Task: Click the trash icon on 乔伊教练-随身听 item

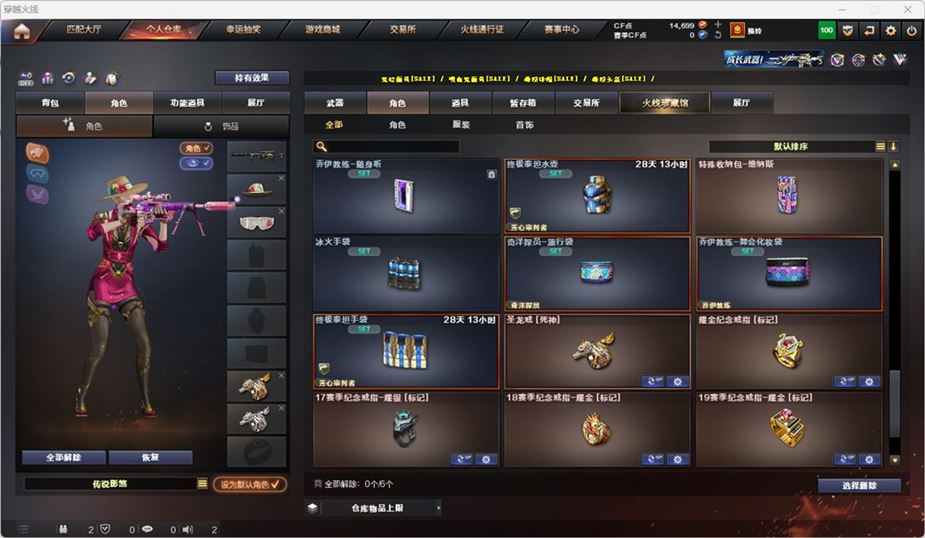Action: pyautogui.click(x=491, y=175)
